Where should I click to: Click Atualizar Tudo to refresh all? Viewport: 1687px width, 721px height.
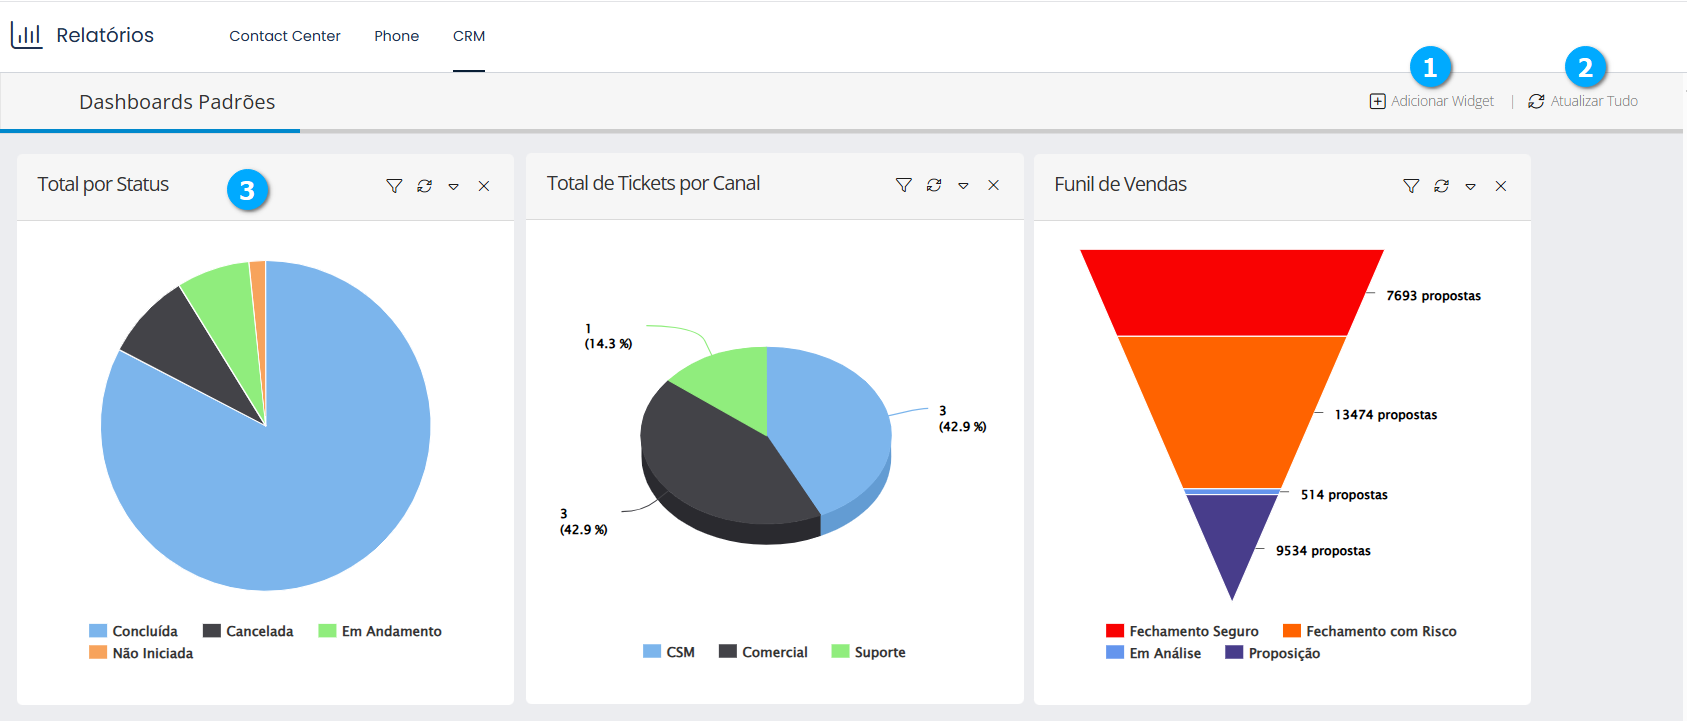pyautogui.click(x=1583, y=101)
